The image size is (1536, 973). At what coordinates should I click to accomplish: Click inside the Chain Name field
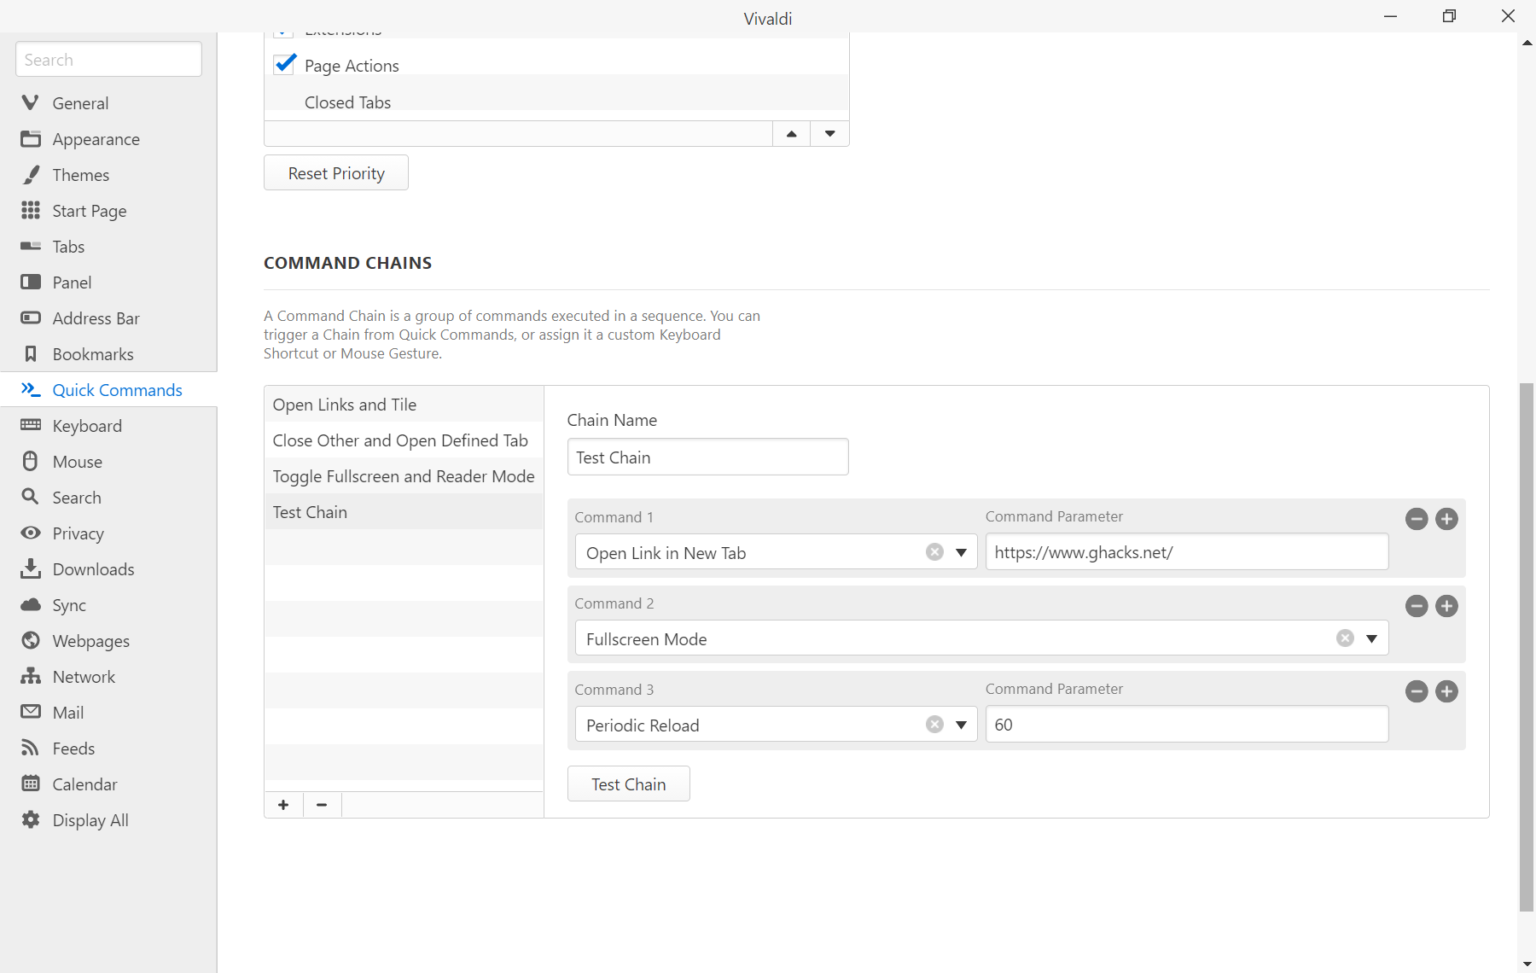(x=707, y=457)
